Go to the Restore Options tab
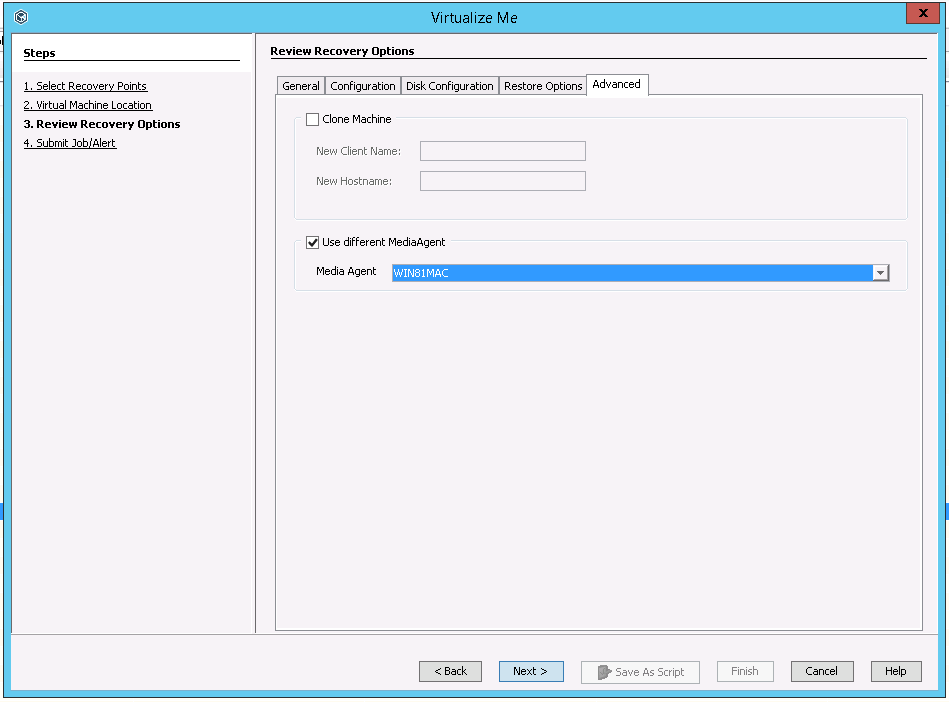The width and height of the screenshot is (949, 702). (x=542, y=86)
